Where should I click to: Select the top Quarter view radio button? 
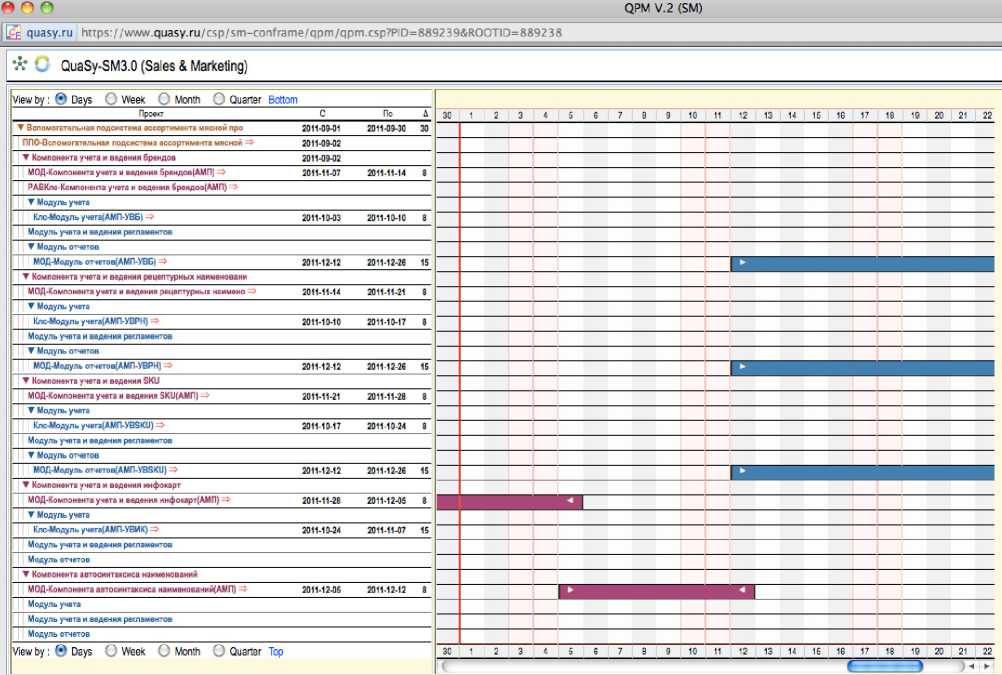(x=219, y=99)
